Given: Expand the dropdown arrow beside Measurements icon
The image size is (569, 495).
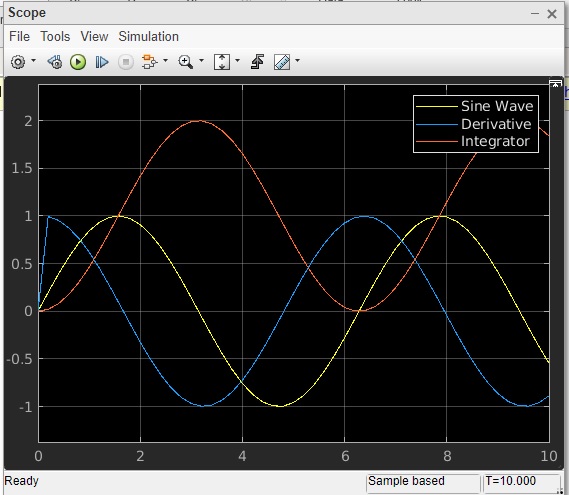Looking at the screenshot, I should [298, 60].
